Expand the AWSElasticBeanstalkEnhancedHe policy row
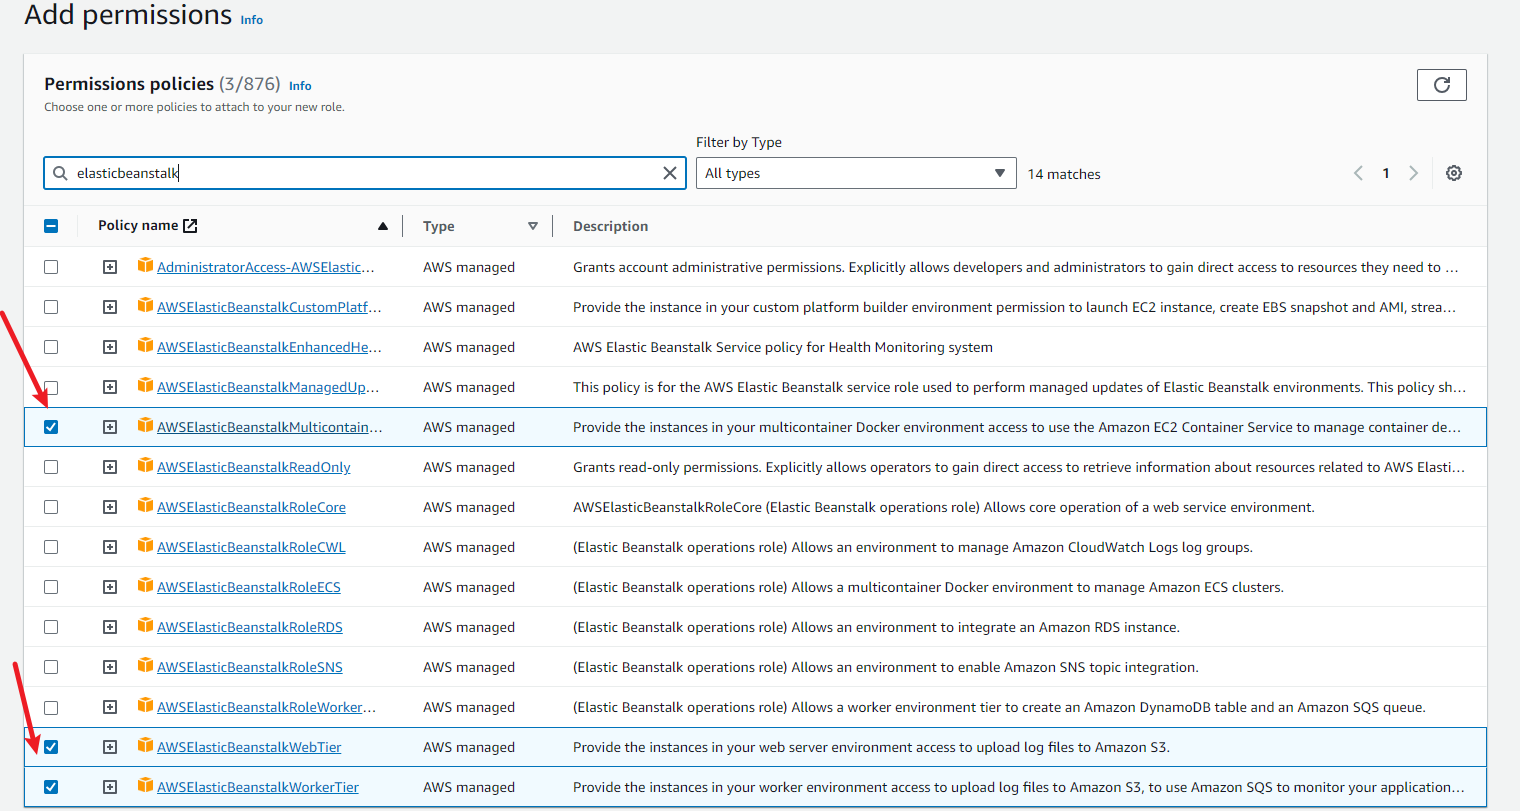This screenshot has height=811, width=1520. [110, 347]
